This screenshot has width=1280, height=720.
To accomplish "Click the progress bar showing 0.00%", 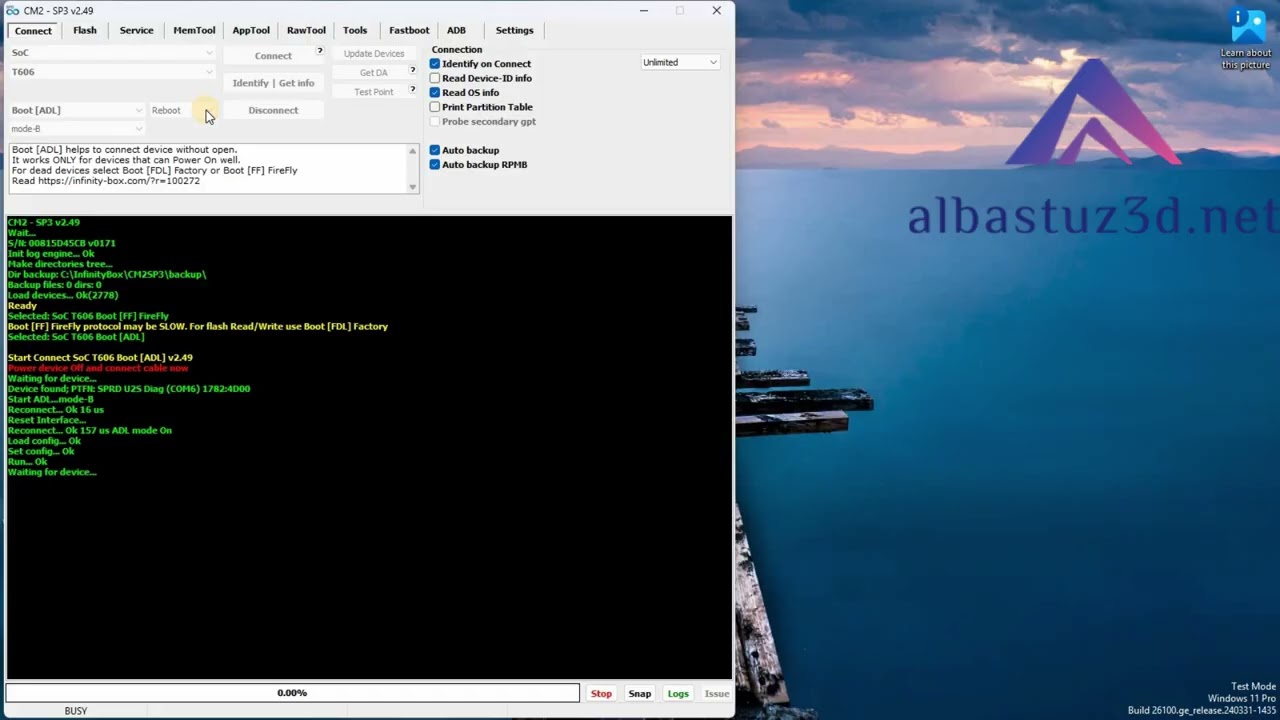I will (292, 693).
